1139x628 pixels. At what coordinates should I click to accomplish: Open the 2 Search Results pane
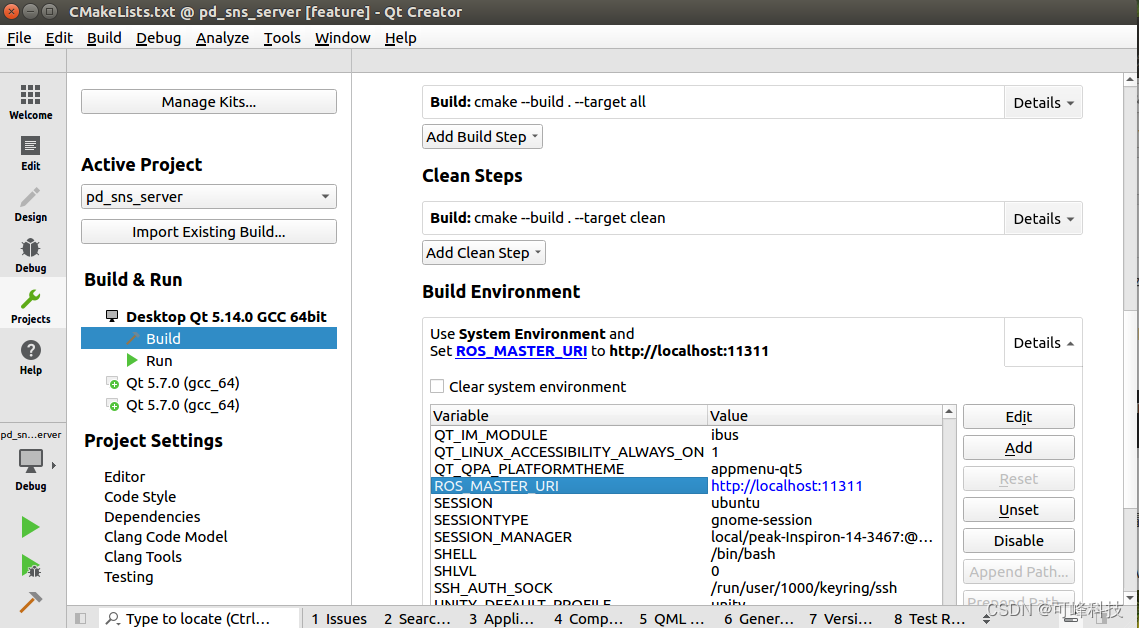[417, 619]
